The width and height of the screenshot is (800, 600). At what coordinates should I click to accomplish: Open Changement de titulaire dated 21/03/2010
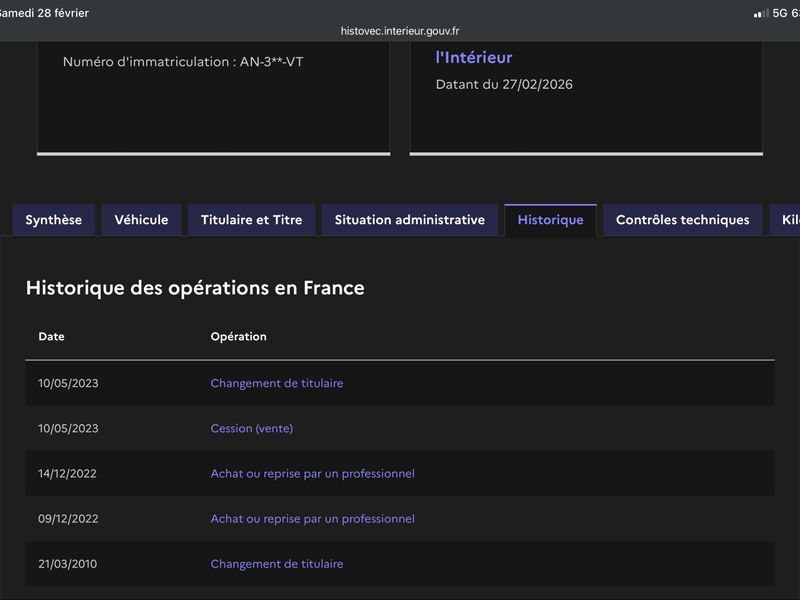point(276,564)
